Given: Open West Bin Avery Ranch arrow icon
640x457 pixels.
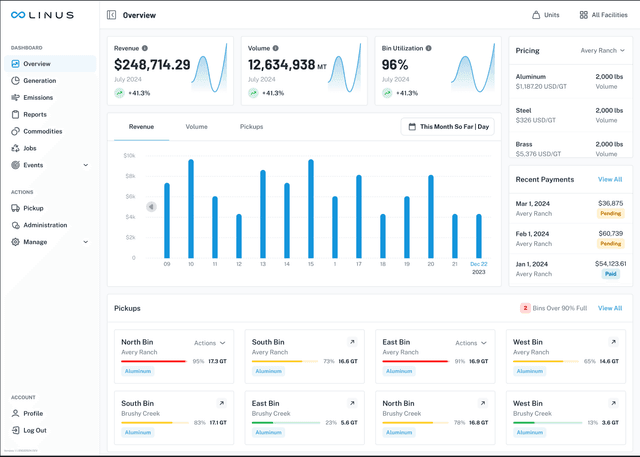Looking at the screenshot, I should click(613, 343).
